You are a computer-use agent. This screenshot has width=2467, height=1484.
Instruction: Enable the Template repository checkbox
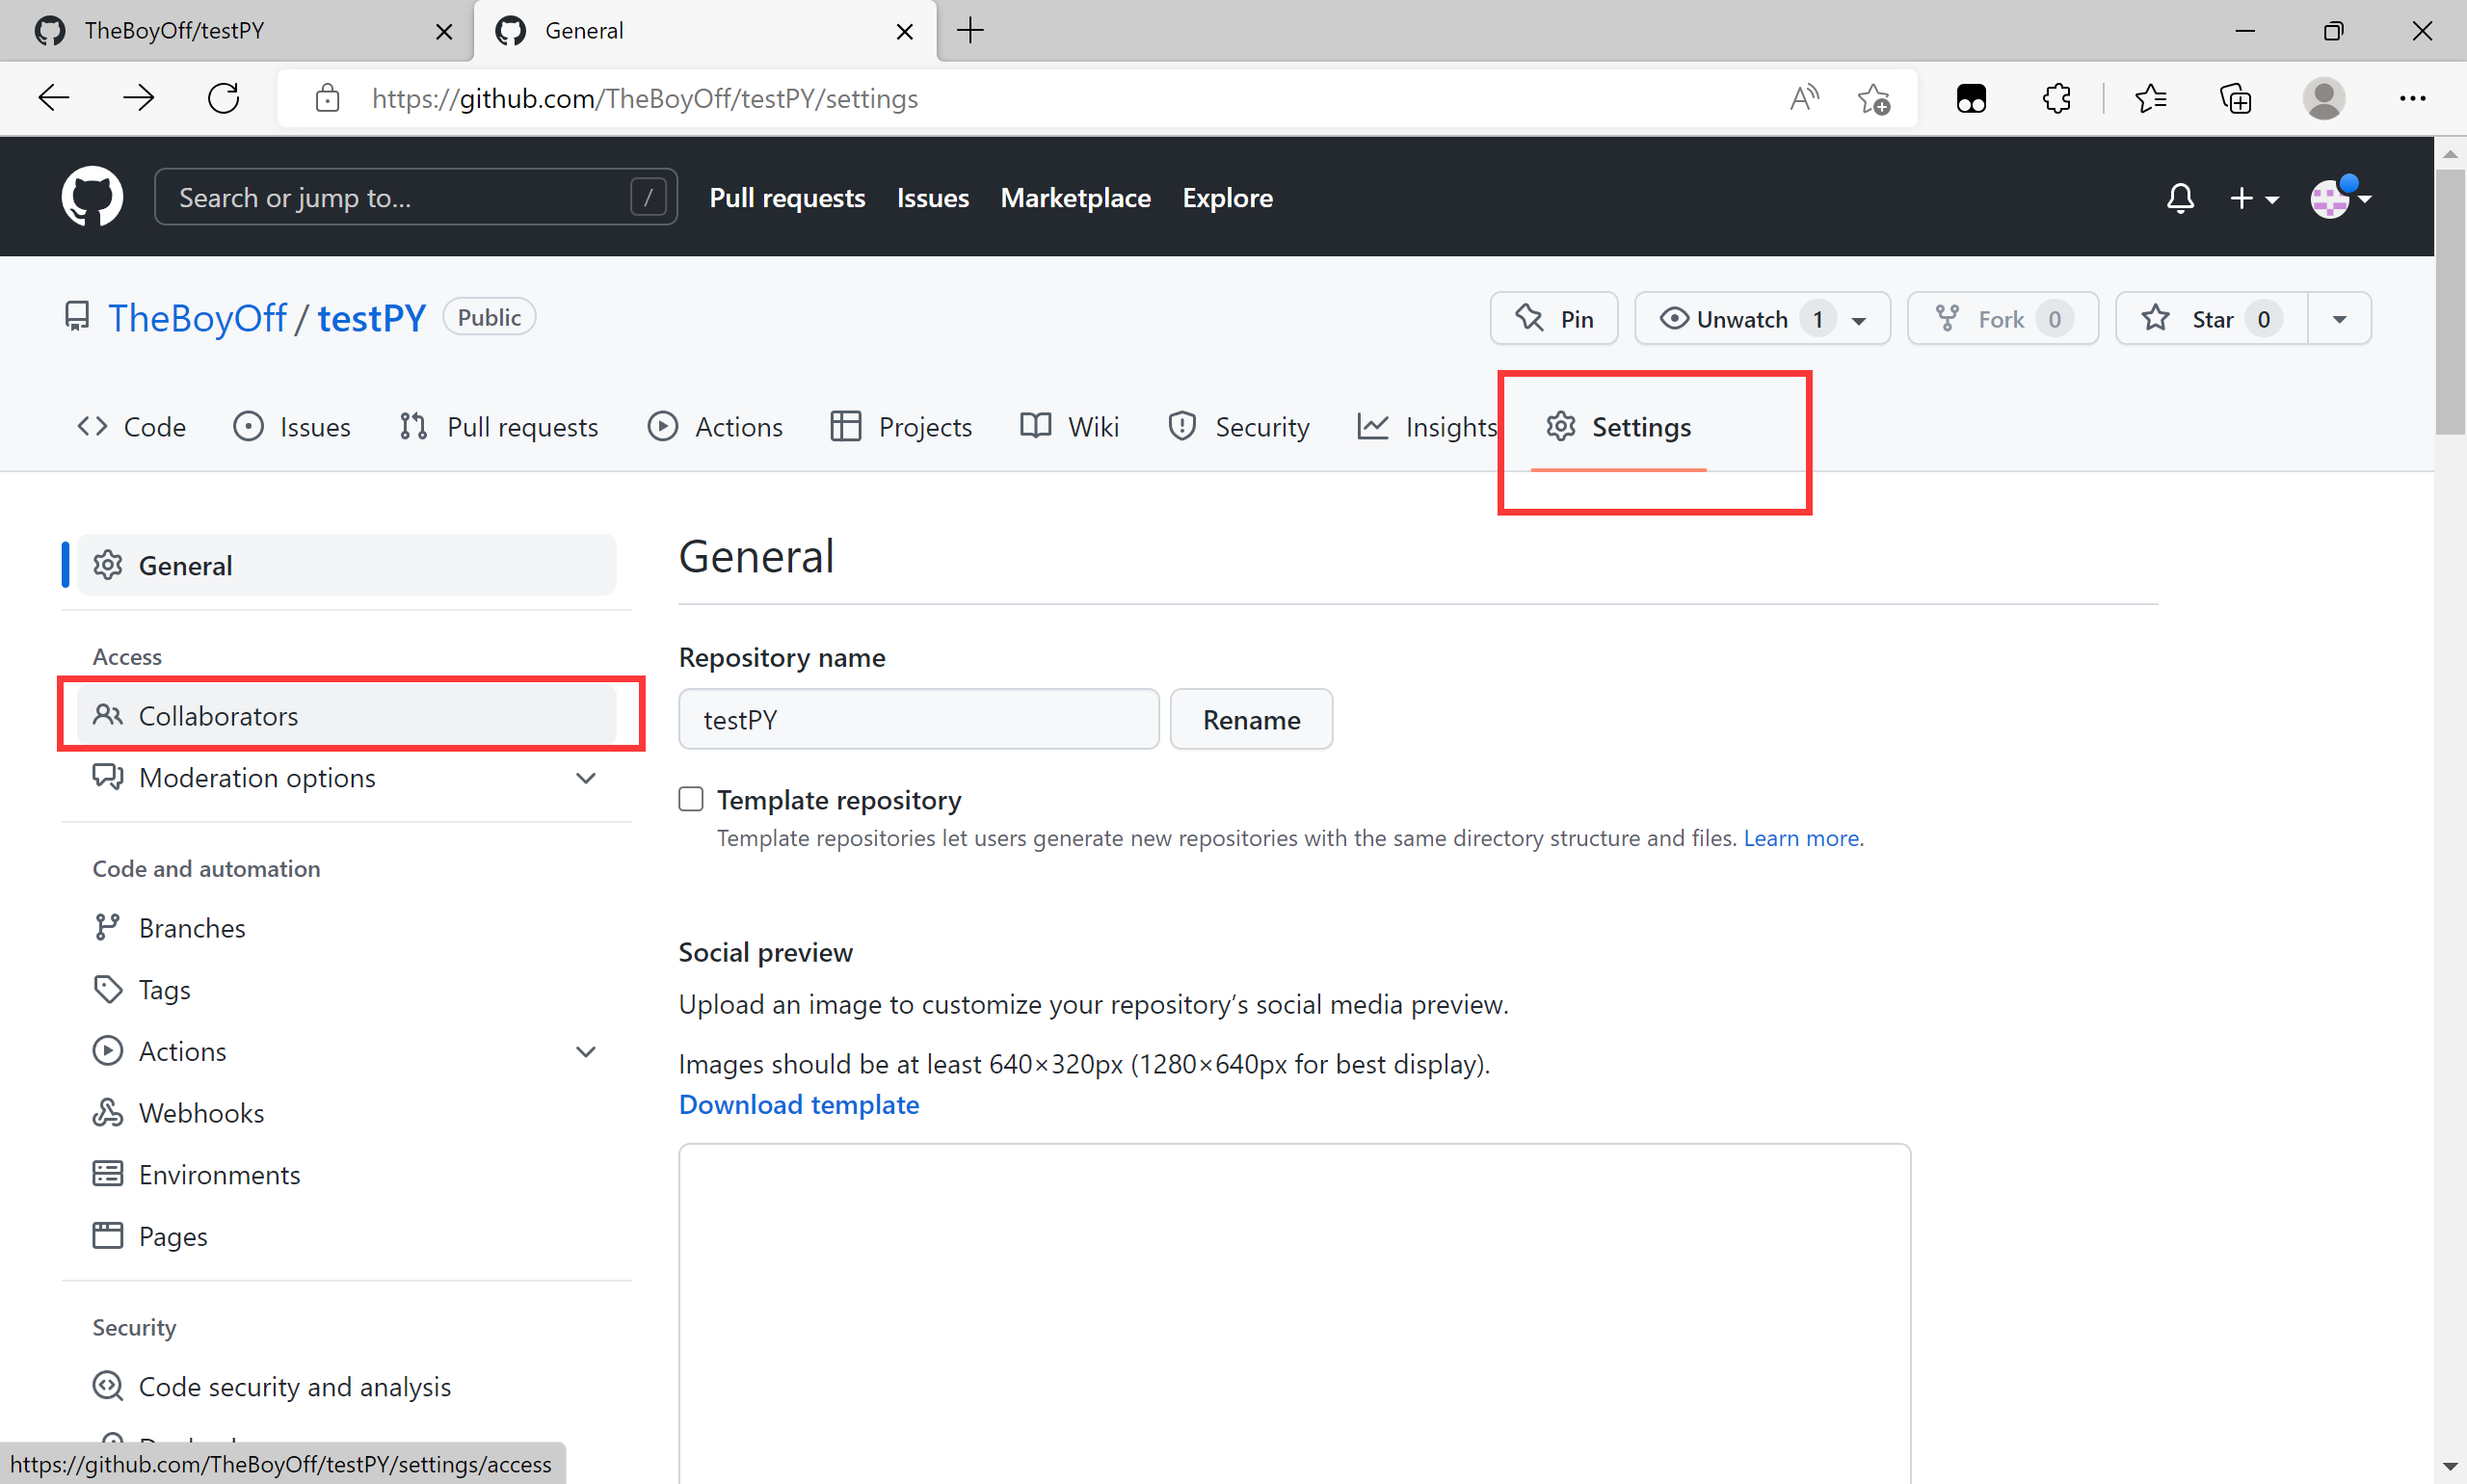[691, 799]
